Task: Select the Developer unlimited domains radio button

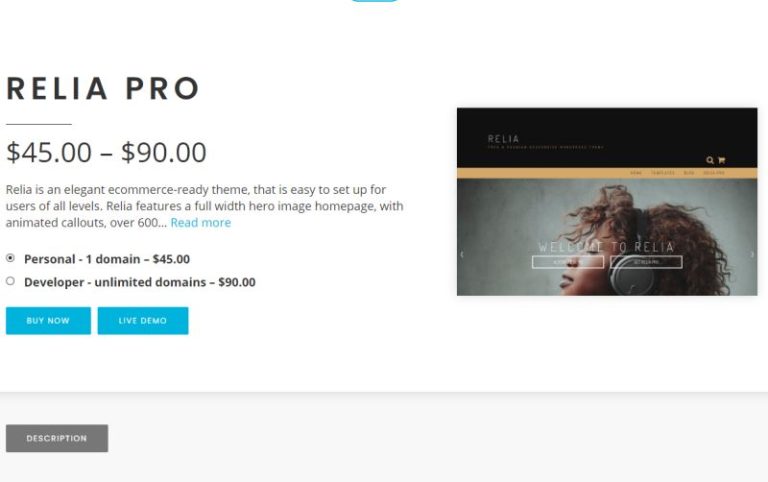Action: [10, 281]
